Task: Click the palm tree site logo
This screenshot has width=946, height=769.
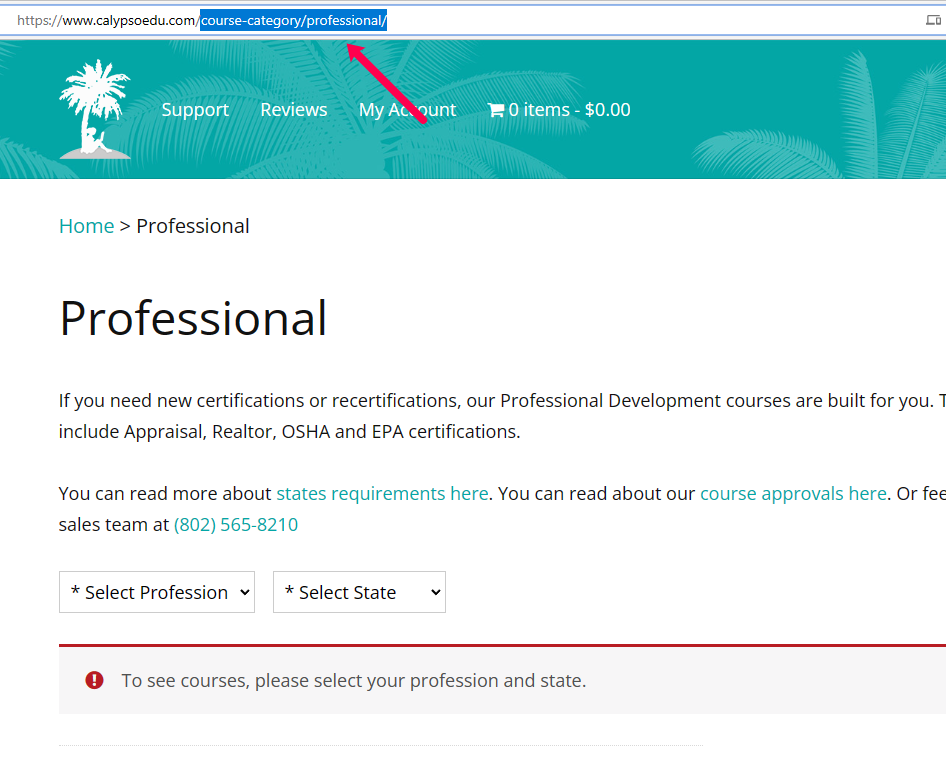Action: [94, 109]
